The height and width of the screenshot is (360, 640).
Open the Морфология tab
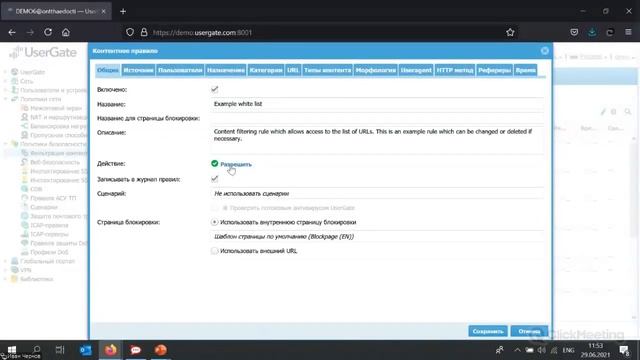376,70
